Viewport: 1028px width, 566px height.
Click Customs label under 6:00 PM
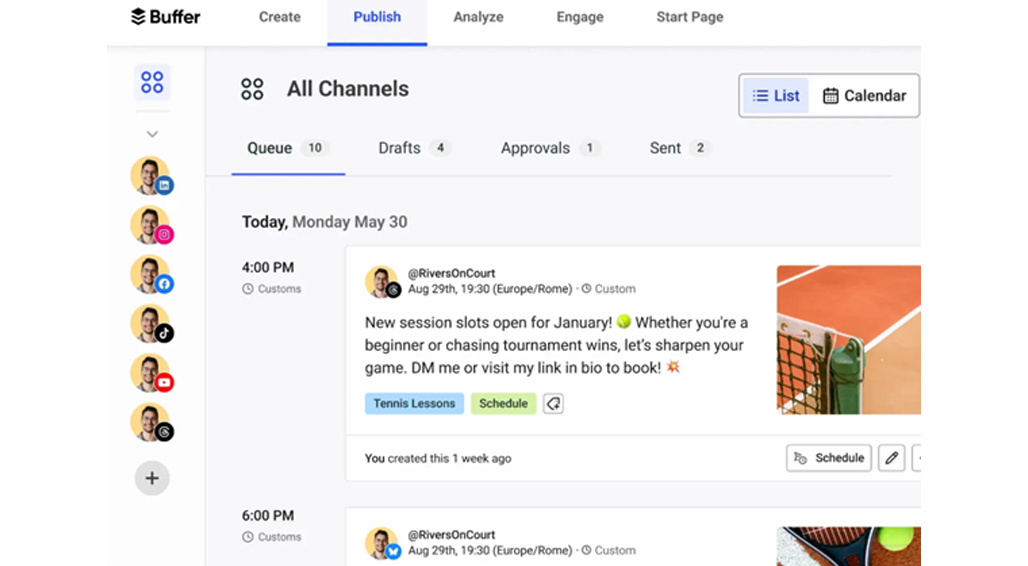pos(271,537)
